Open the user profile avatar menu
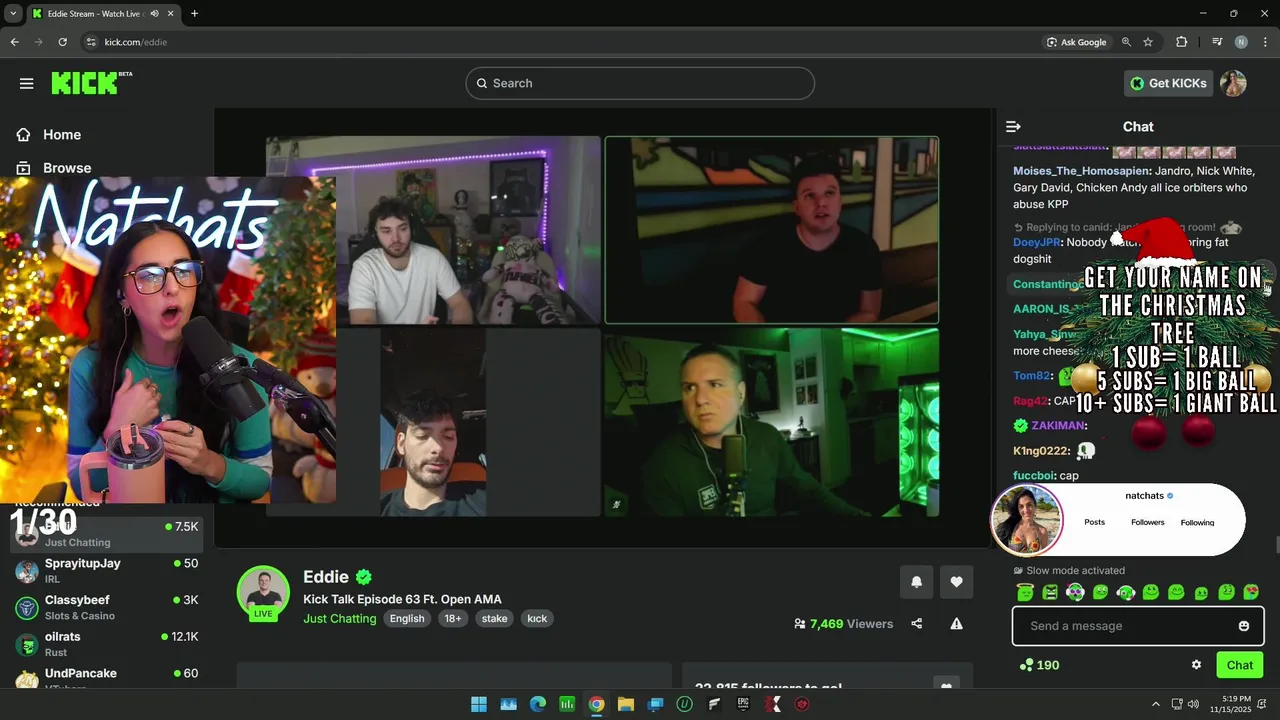This screenshot has height=720, width=1280. [1233, 83]
